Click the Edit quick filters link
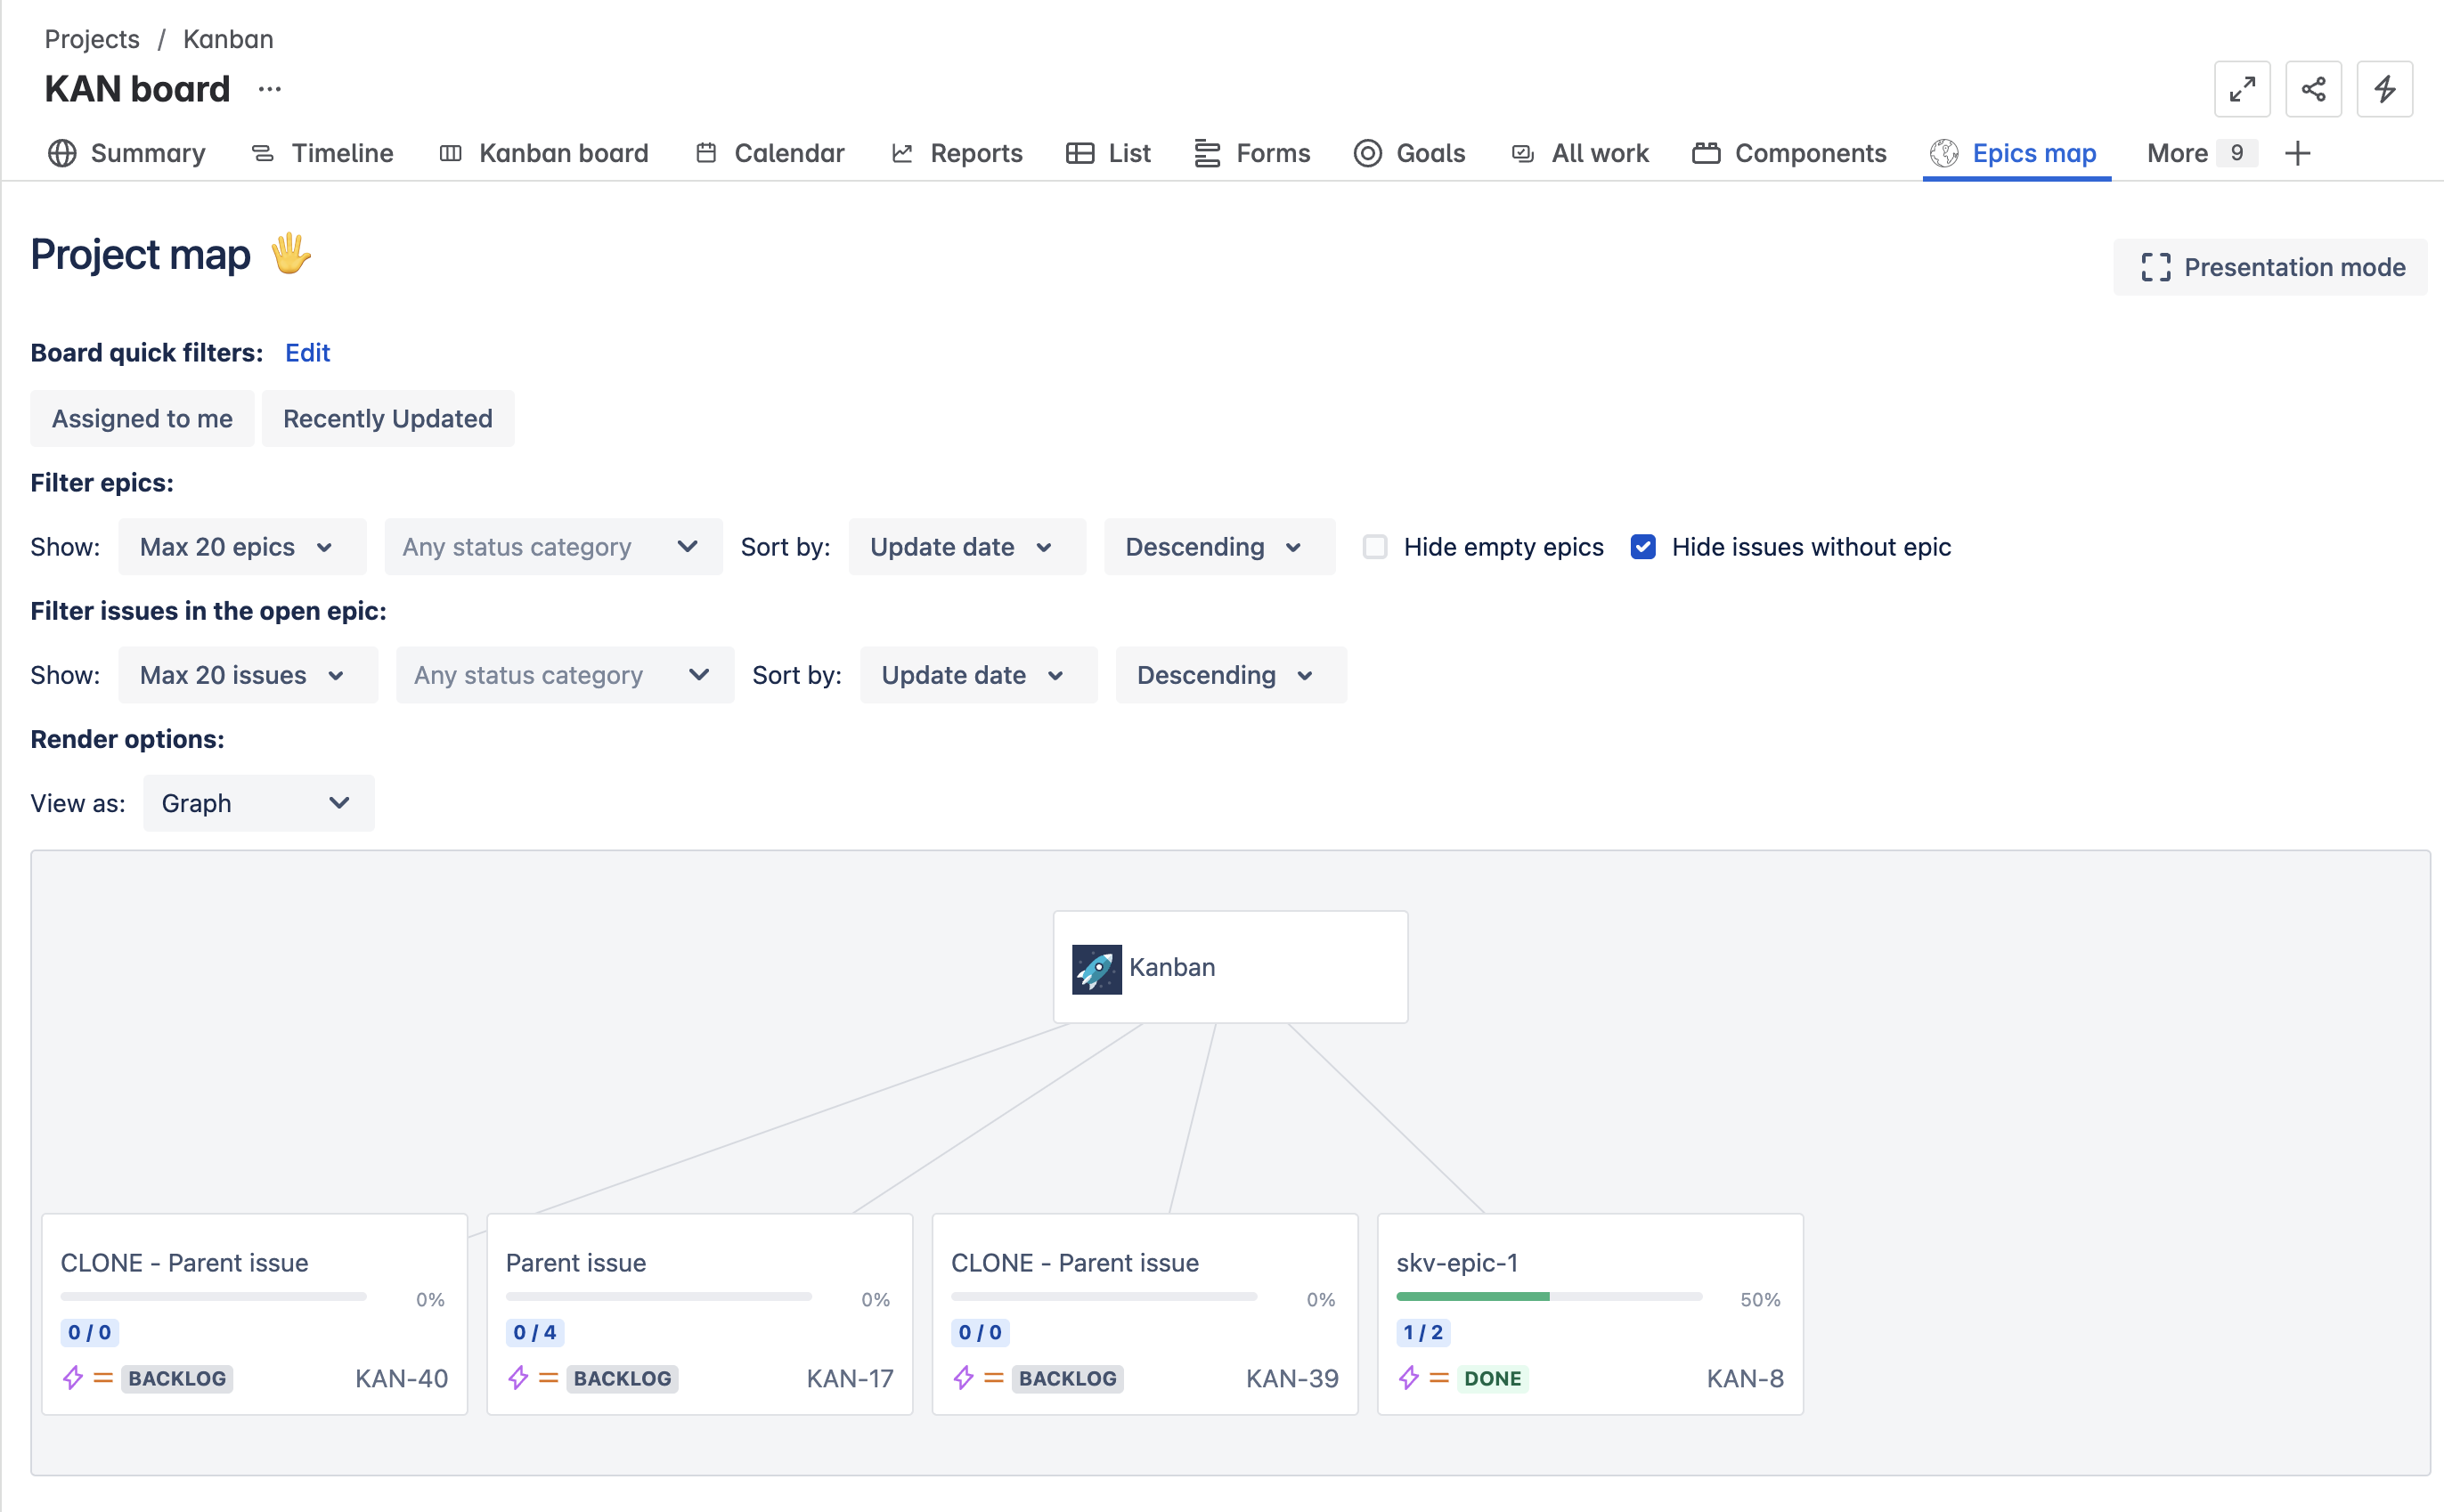This screenshot has width=2444, height=1512. (307, 353)
